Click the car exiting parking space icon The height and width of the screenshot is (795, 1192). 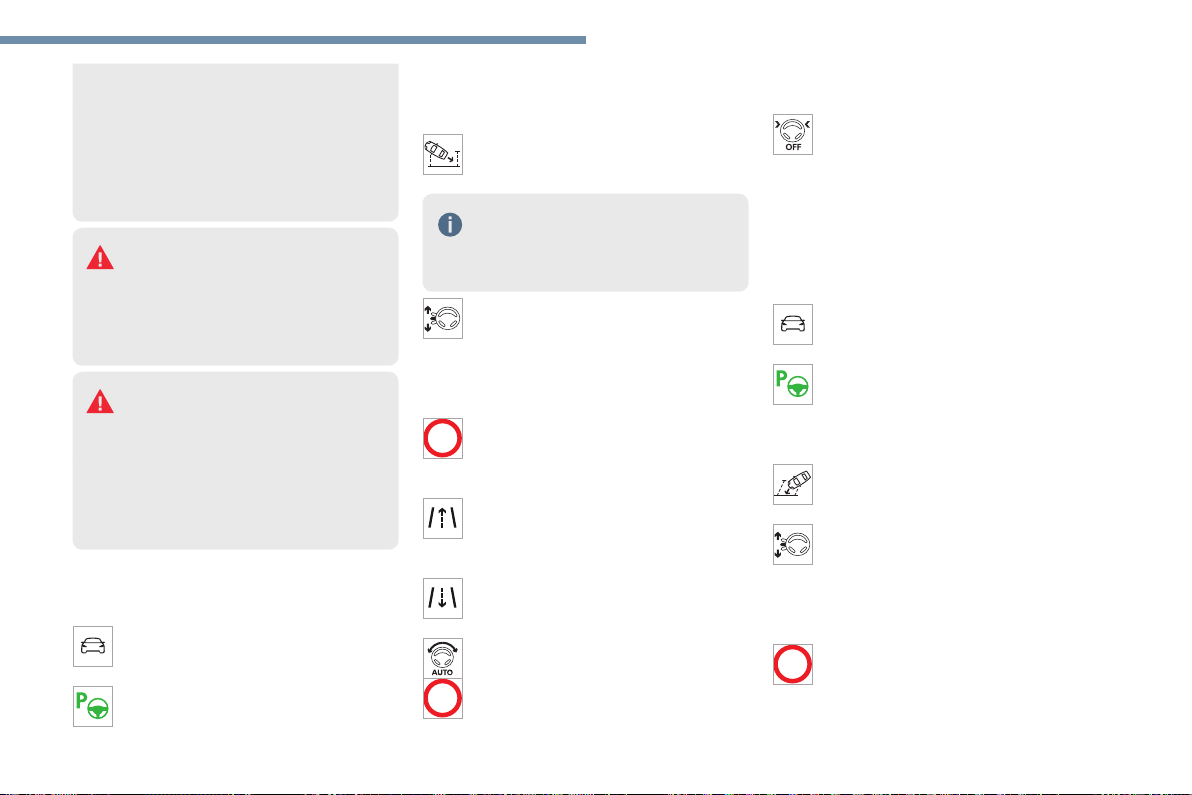pos(793,484)
